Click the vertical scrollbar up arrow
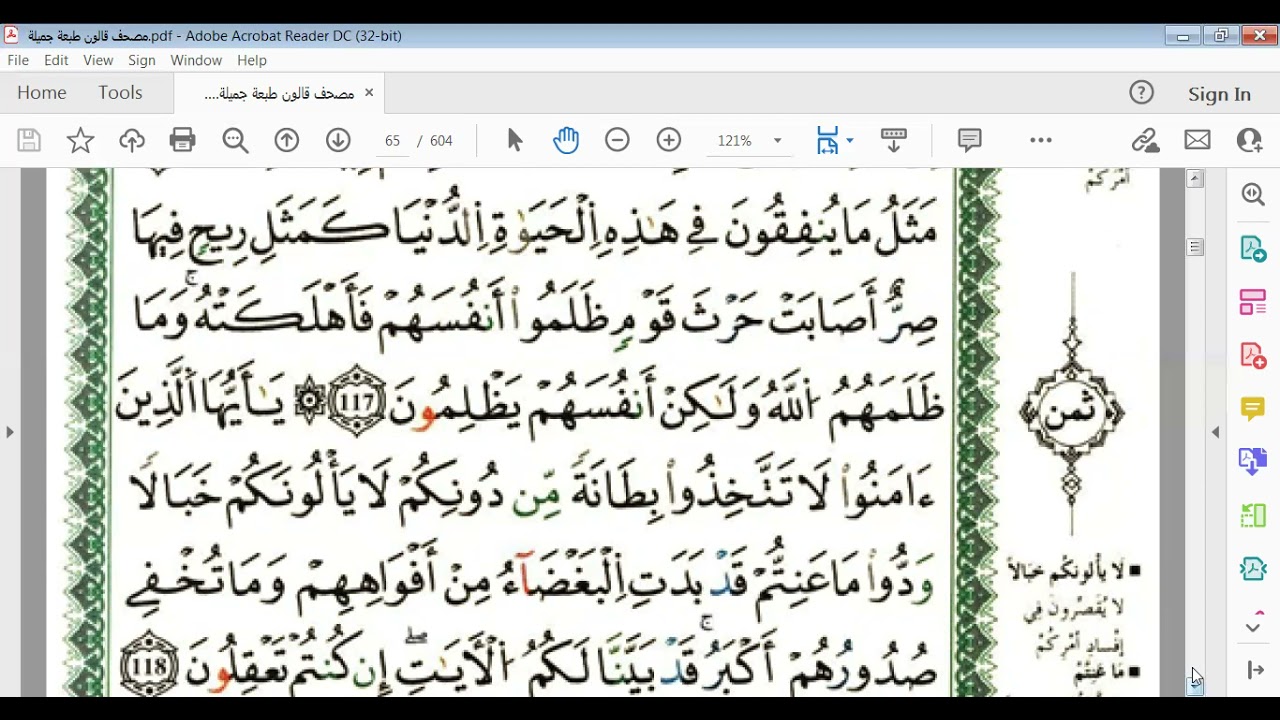This screenshot has width=1280, height=720. (x=1195, y=180)
